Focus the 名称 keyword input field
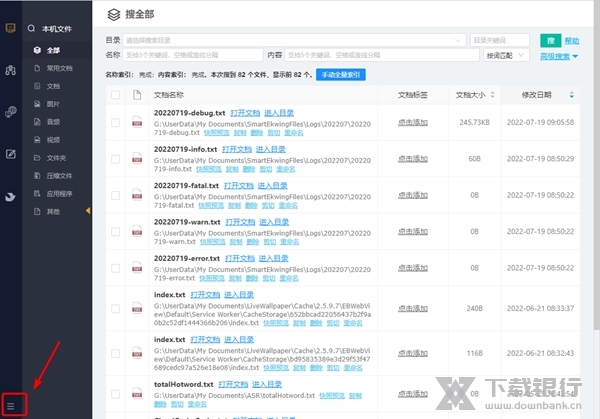The height and width of the screenshot is (419, 600). tap(192, 55)
